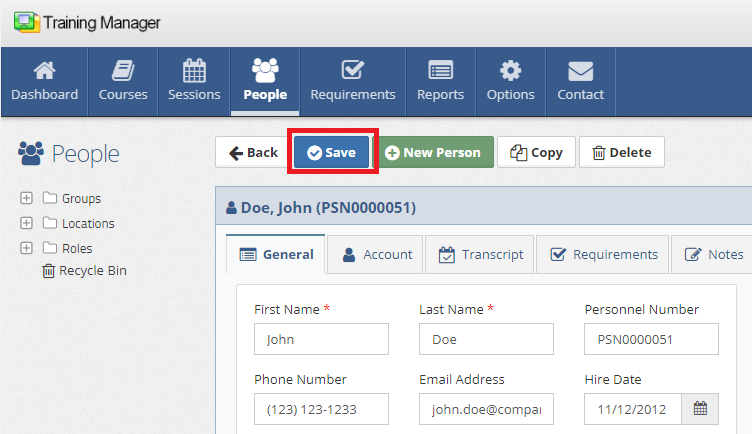Screen dimensions: 752x434
Task: Click the First Name input field
Action: click(x=321, y=339)
